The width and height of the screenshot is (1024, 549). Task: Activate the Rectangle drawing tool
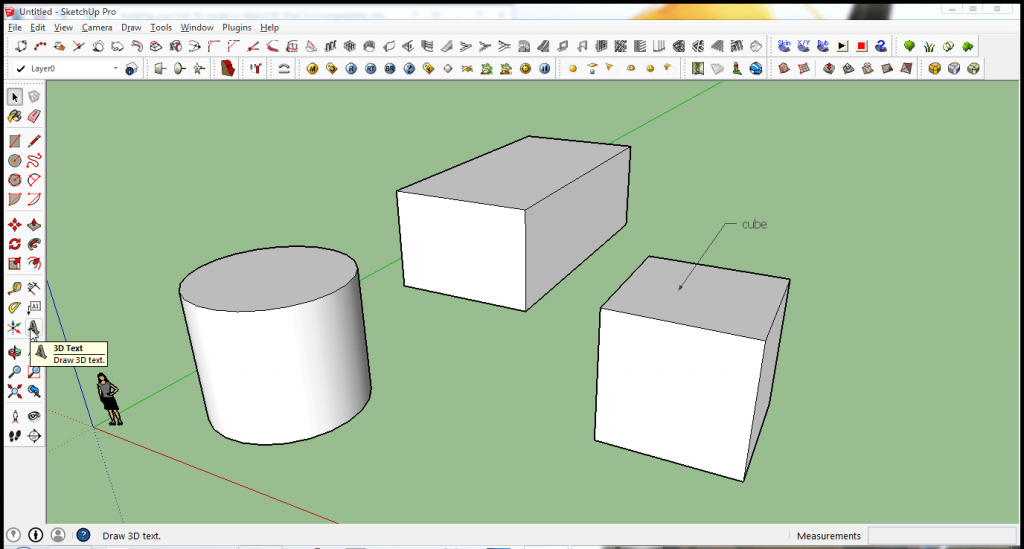pyautogui.click(x=14, y=141)
